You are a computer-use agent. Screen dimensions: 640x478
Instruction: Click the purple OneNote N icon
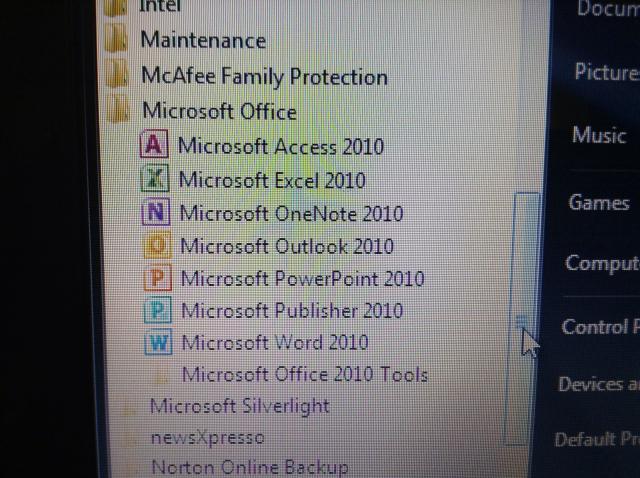(x=156, y=212)
